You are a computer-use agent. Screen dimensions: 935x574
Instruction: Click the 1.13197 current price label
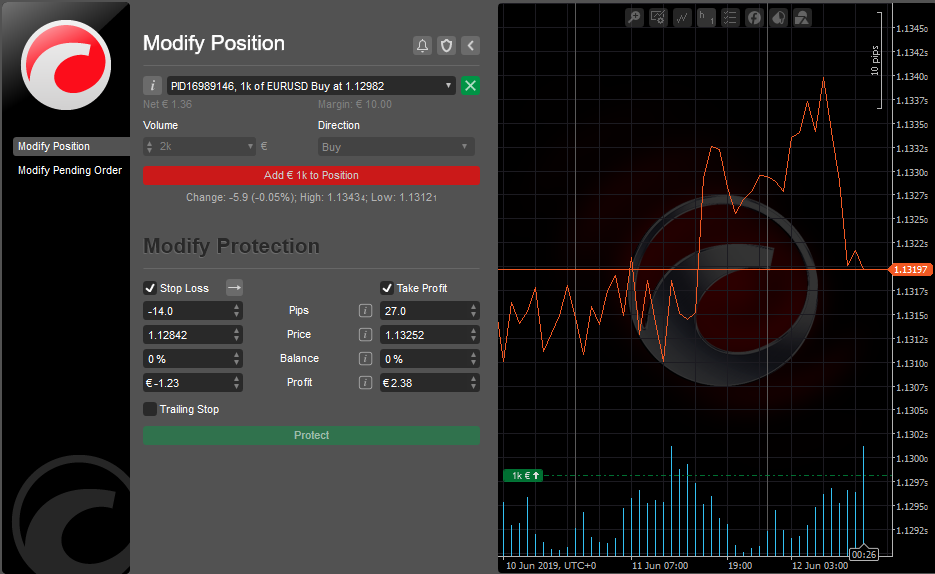point(911,269)
